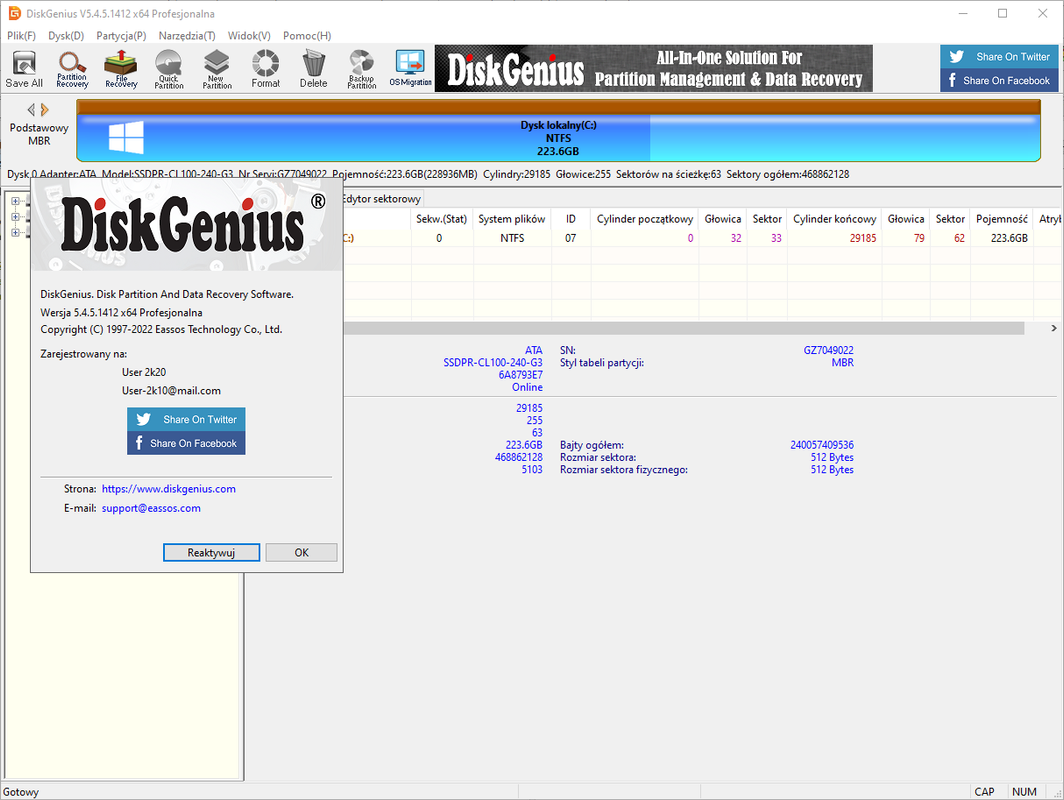Click the Pojemność column header
The image size is (1064, 800).
[x=1002, y=219]
